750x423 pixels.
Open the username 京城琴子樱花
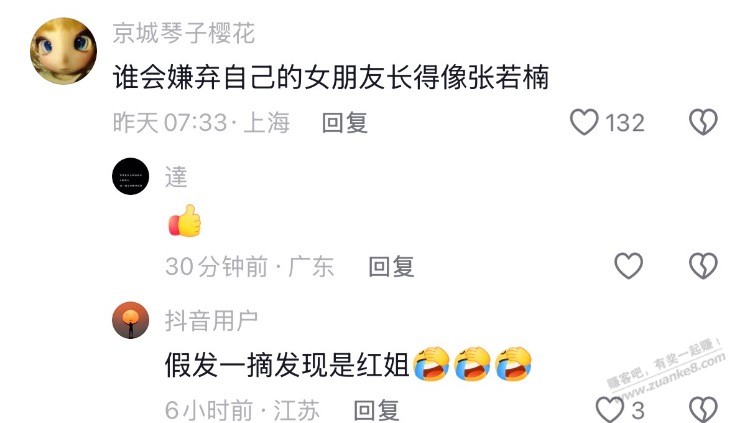click(x=184, y=33)
